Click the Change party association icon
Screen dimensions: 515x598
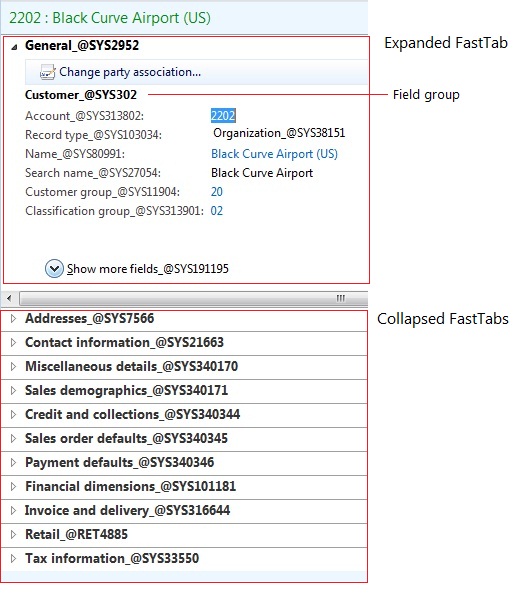[47, 72]
